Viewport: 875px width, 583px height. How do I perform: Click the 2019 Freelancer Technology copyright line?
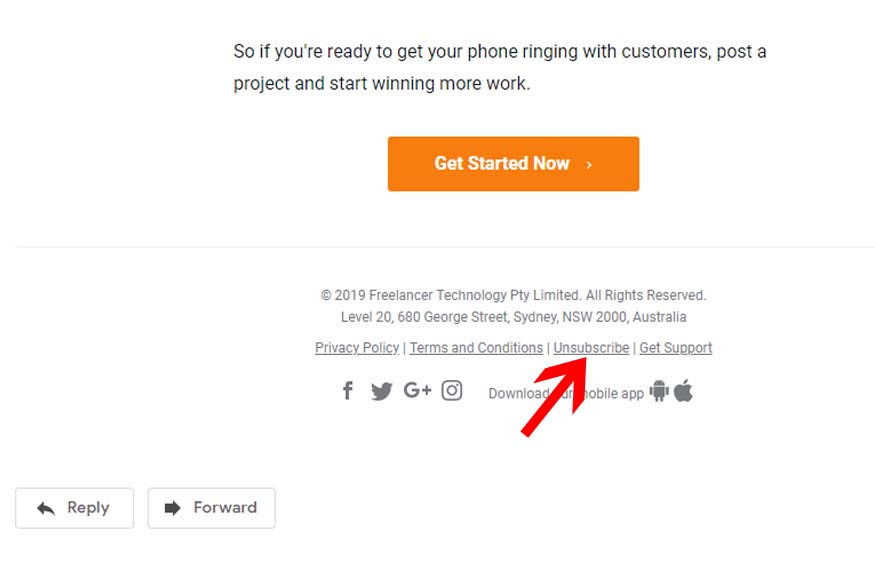coord(513,295)
